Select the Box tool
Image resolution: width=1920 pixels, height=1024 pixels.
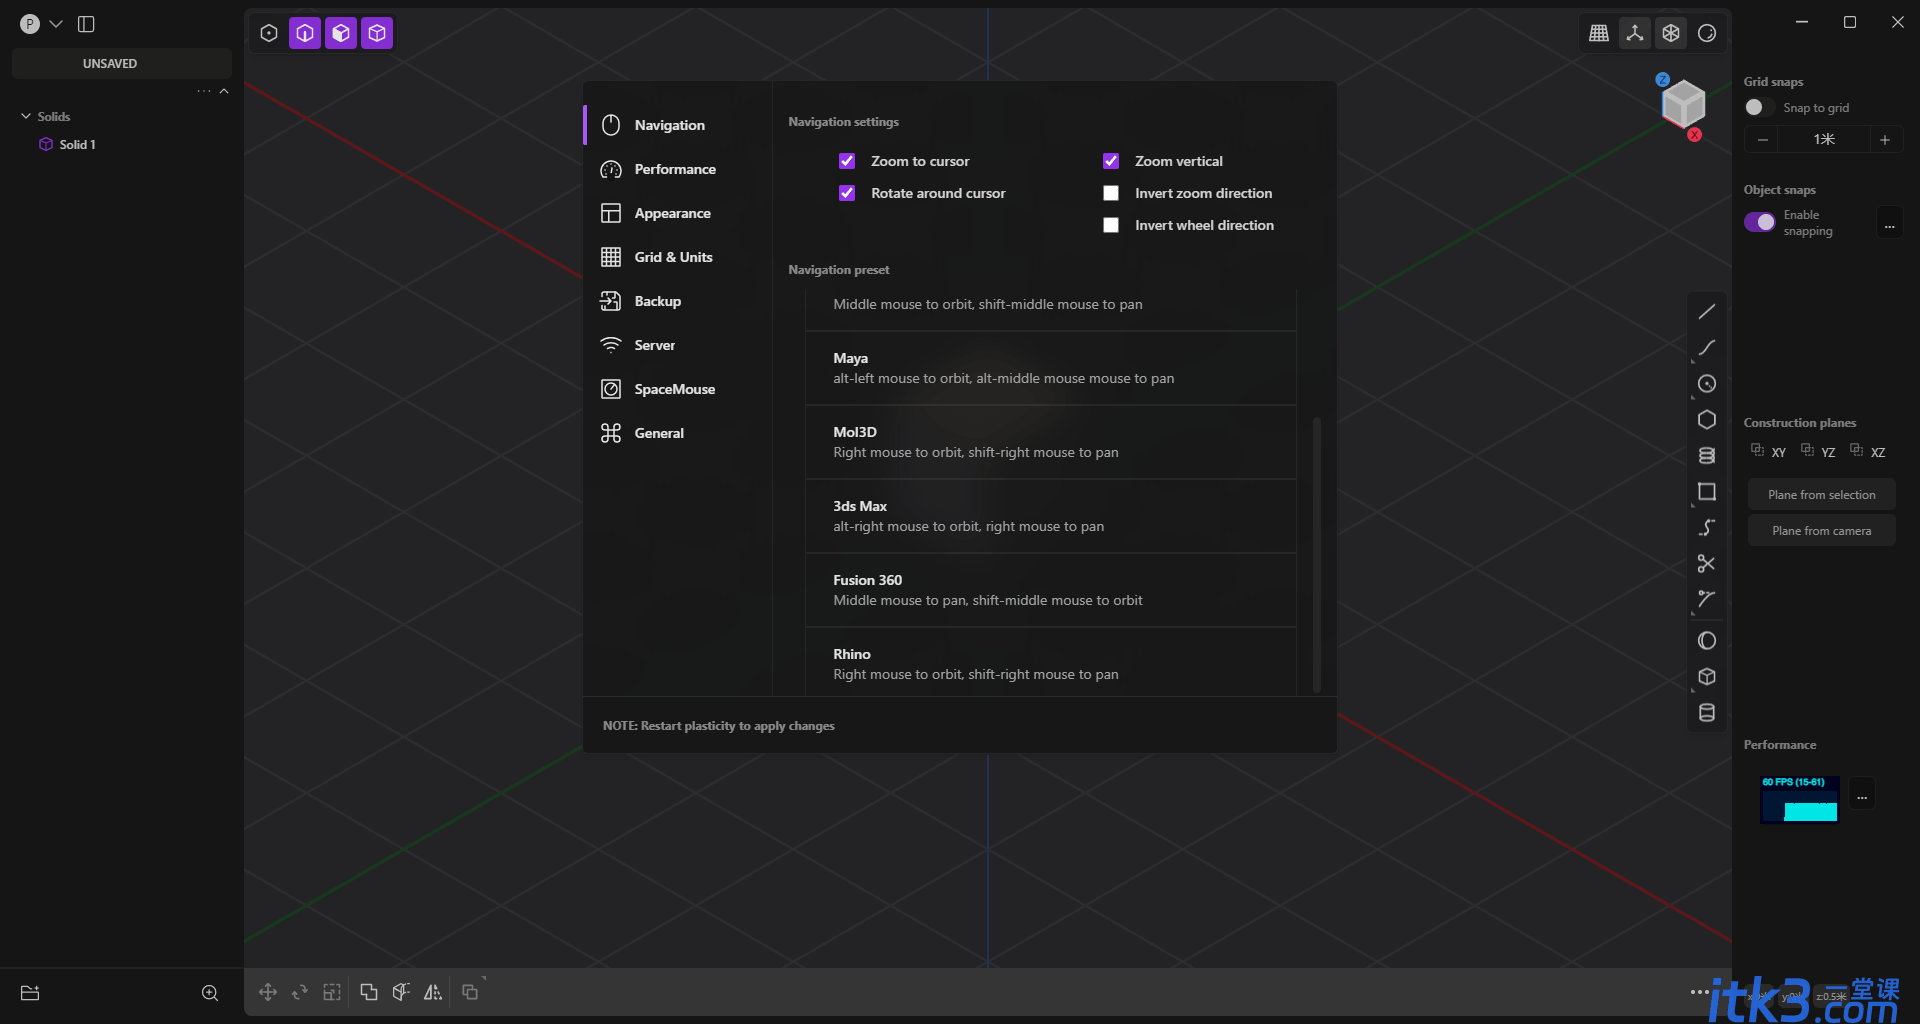click(1706, 677)
